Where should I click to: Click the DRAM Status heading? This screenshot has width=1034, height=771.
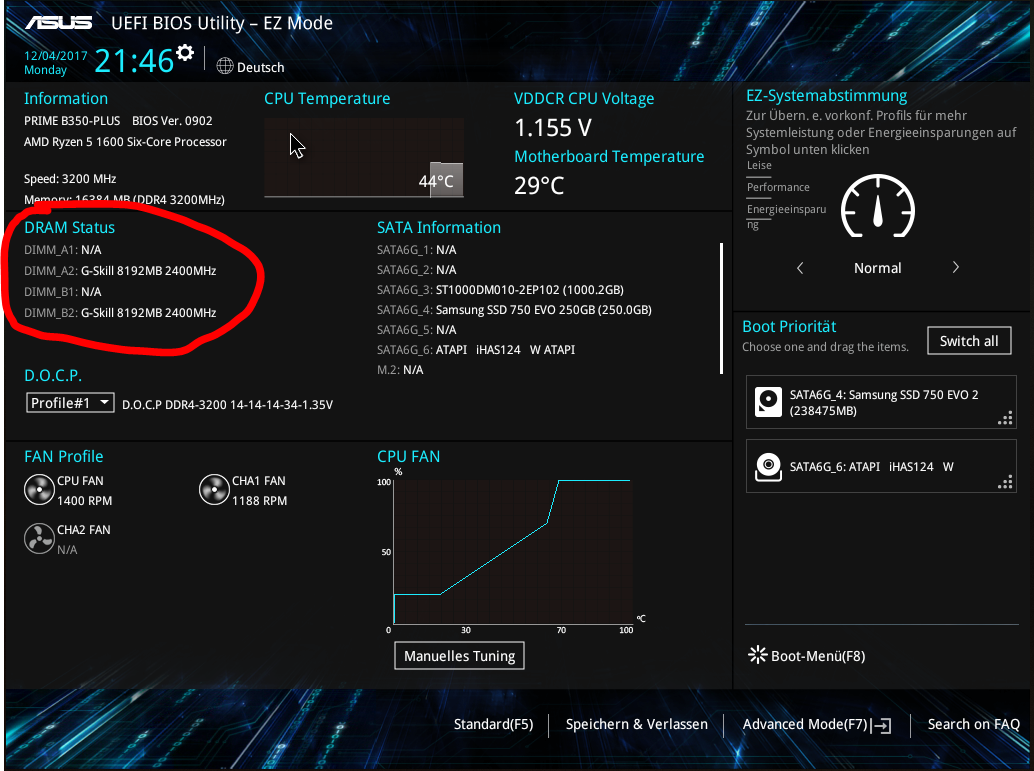pyautogui.click(x=69, y=228)
